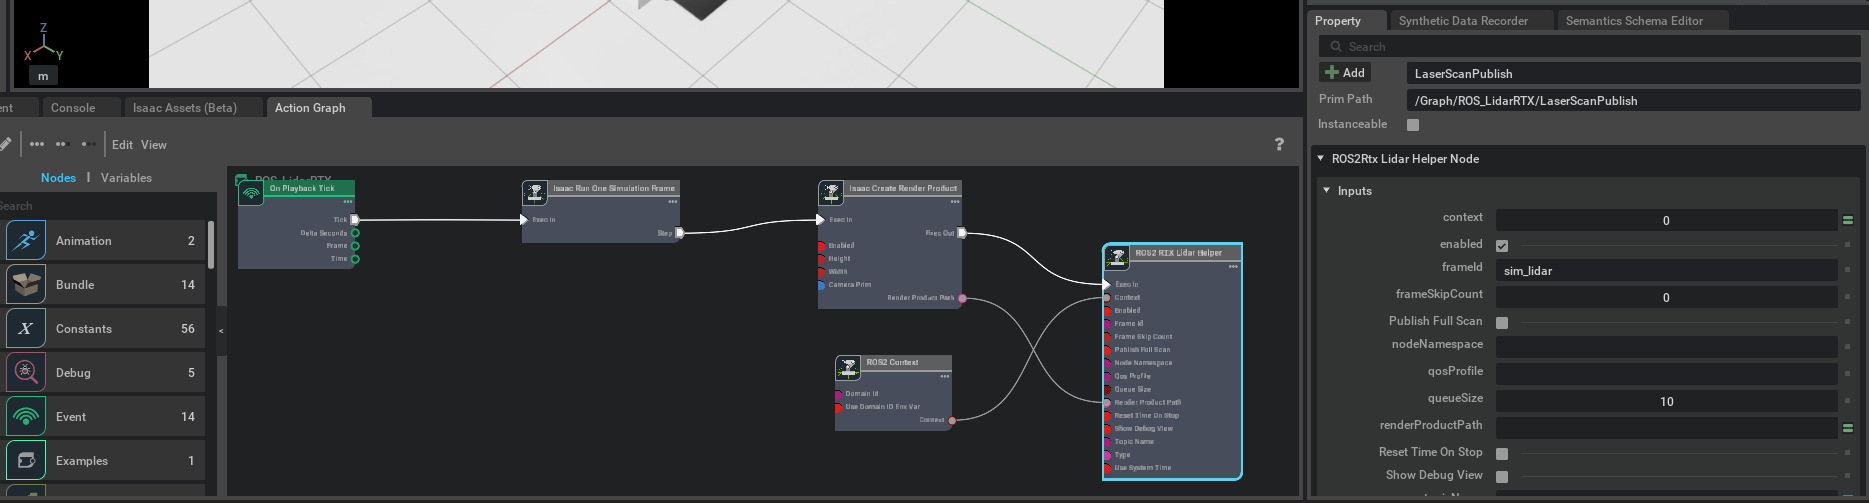Click the qosProfile input field
Image resolution: width=1869 pixels, height=503 pixels.
click(1666, 374)
